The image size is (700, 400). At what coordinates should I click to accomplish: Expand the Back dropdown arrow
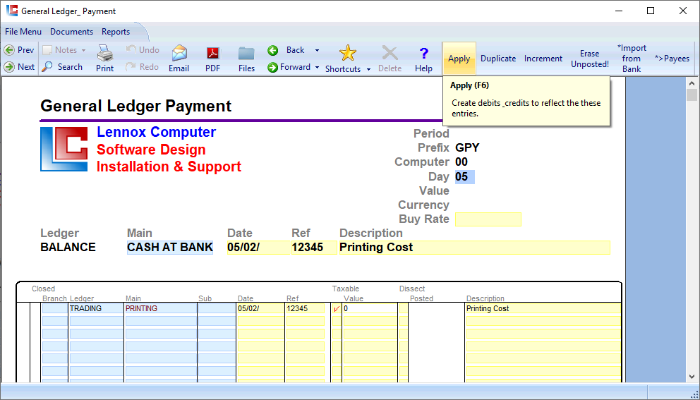coord(317,50)
